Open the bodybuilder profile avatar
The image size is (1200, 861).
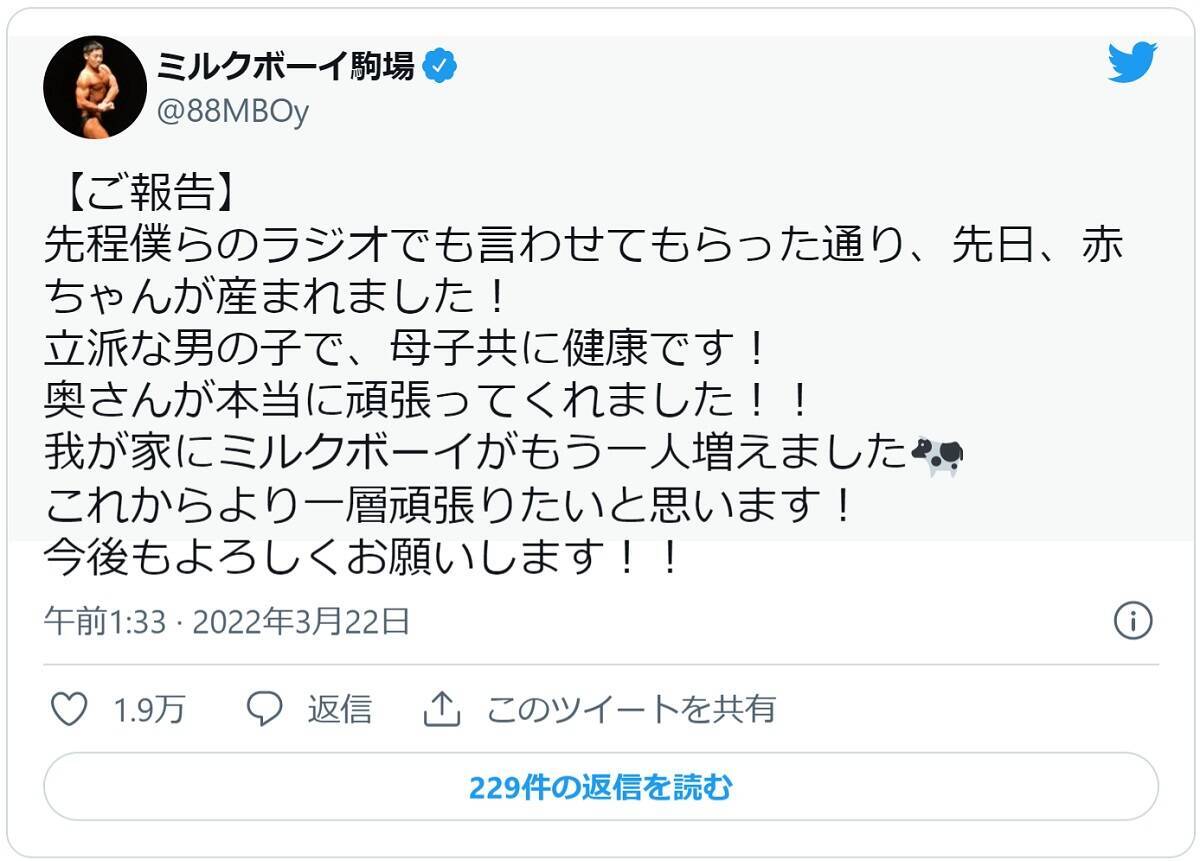pyautogui.click(x=95, y=87)
